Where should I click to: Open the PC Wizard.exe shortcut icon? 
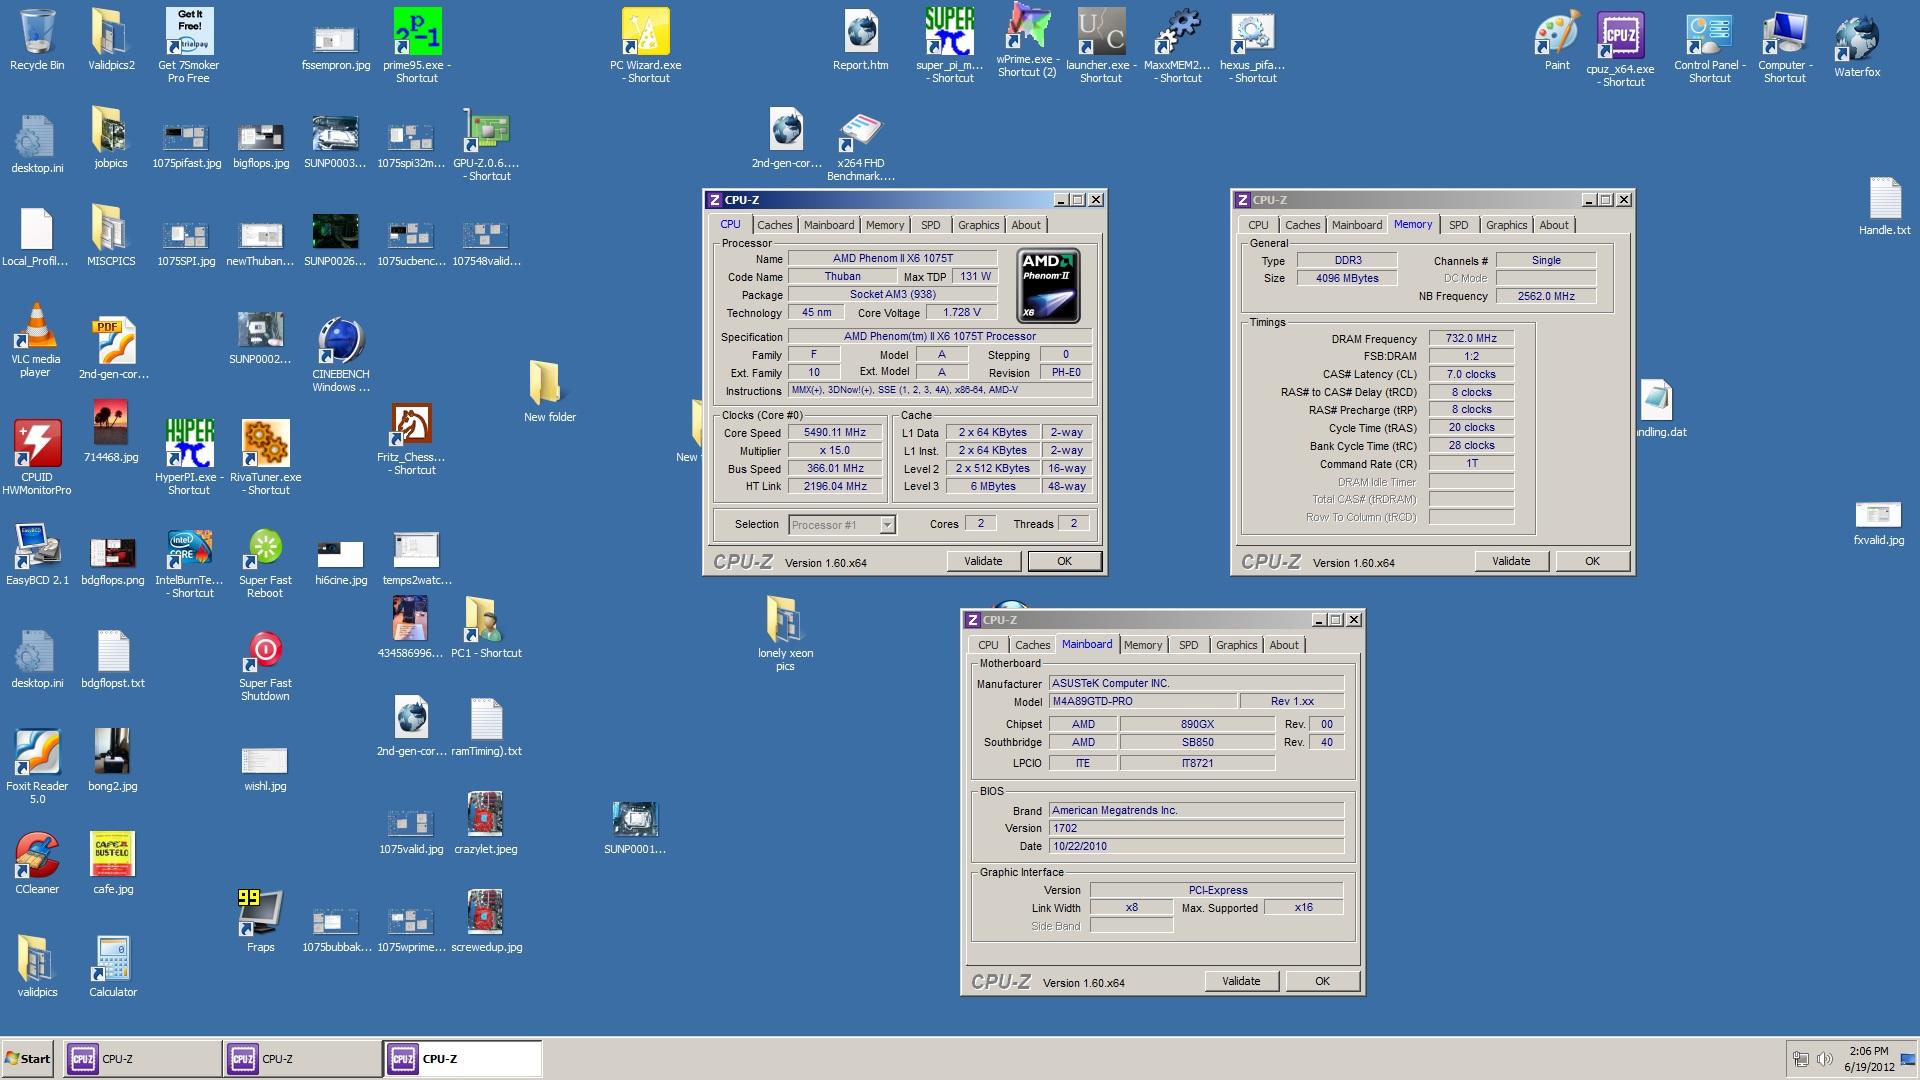click(x=646, y=45)
